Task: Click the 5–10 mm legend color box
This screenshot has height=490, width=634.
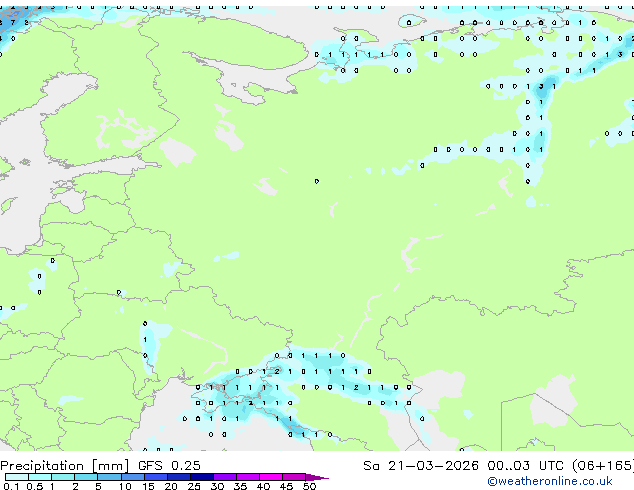Action: pyautogui.click(x=109, y=477)
